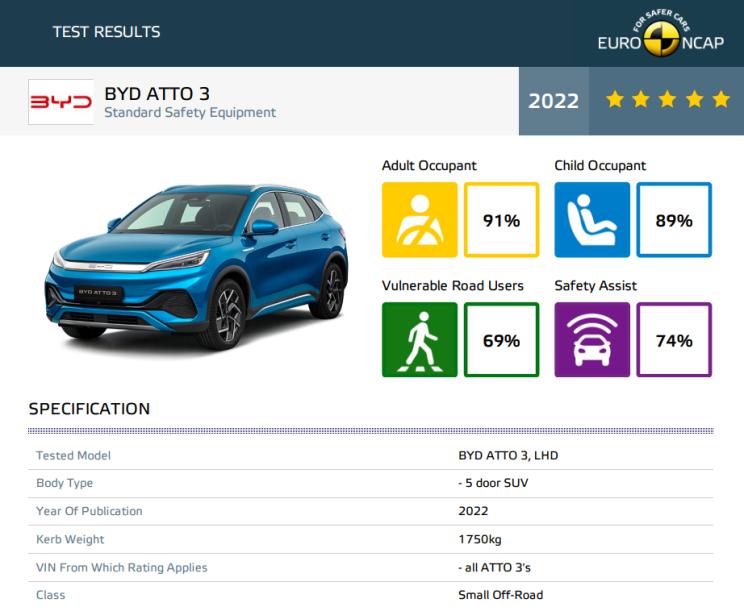The image size is (744, 611).
Task: Click the value all ATTO 3's
Action: pyautogui.click(x=494, y=567)
